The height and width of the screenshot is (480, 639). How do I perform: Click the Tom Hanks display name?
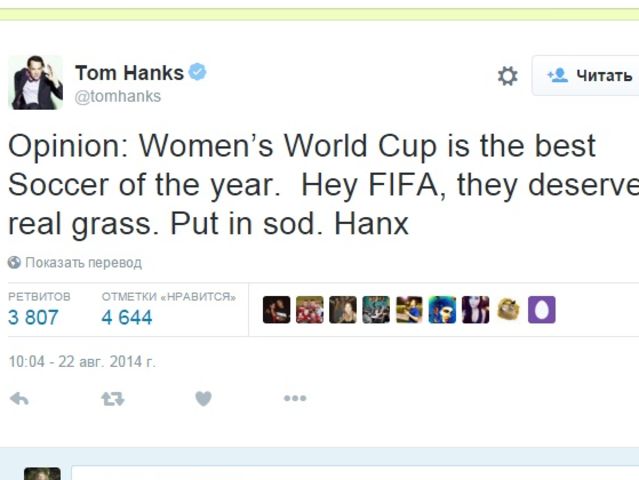point(129,73)
